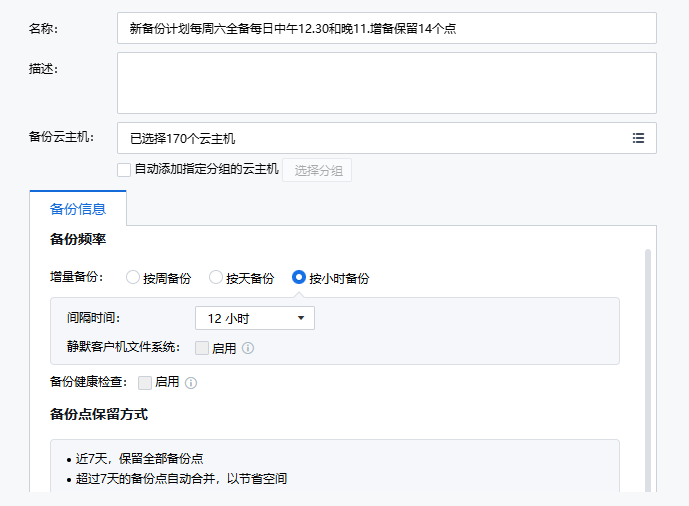Click the info icon beside 备份健康检查 启用

pyautogui.click(x=191, y=382)
